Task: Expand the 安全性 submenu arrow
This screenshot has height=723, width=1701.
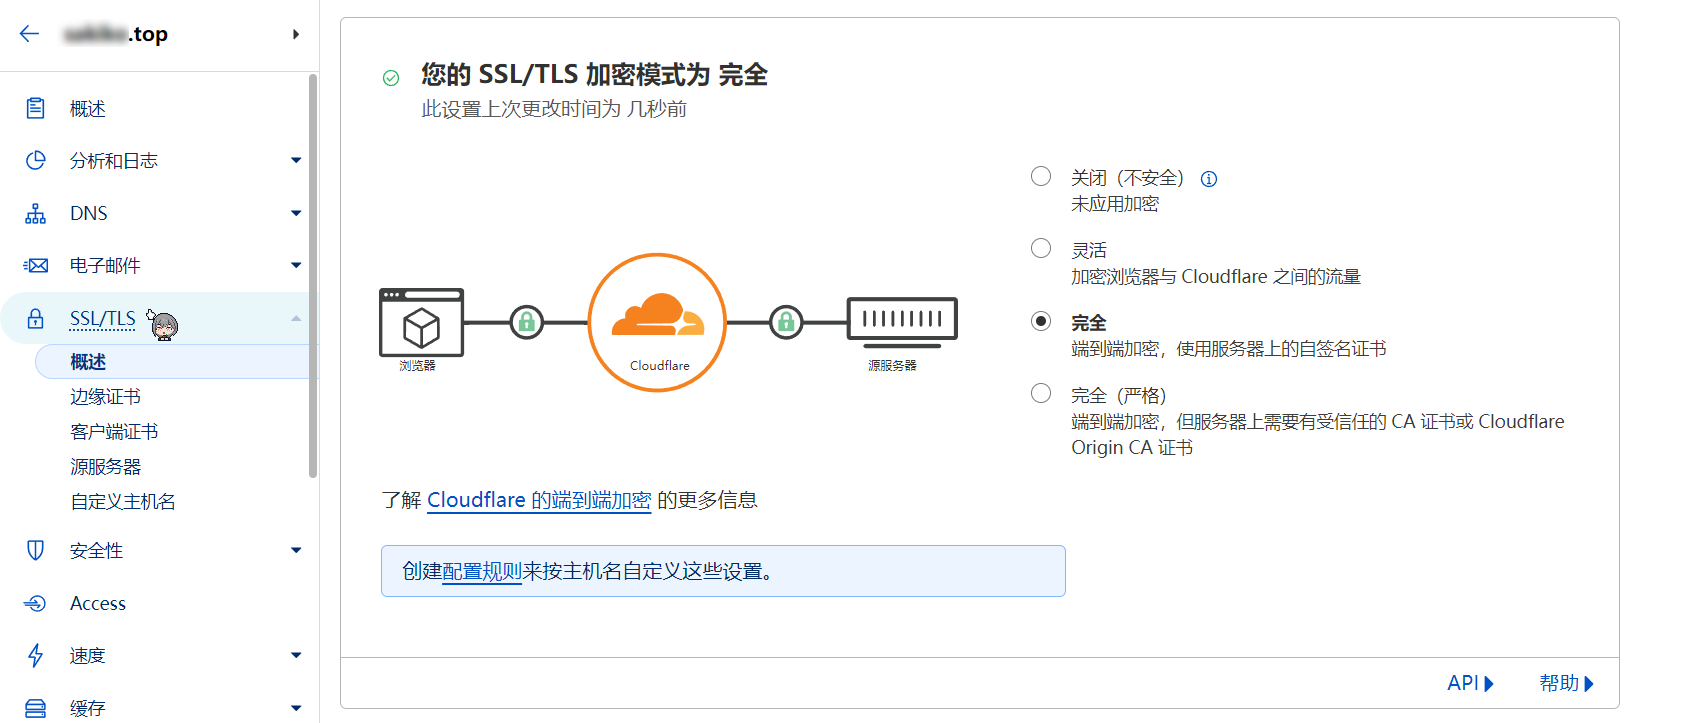Action: coord(296,550)
